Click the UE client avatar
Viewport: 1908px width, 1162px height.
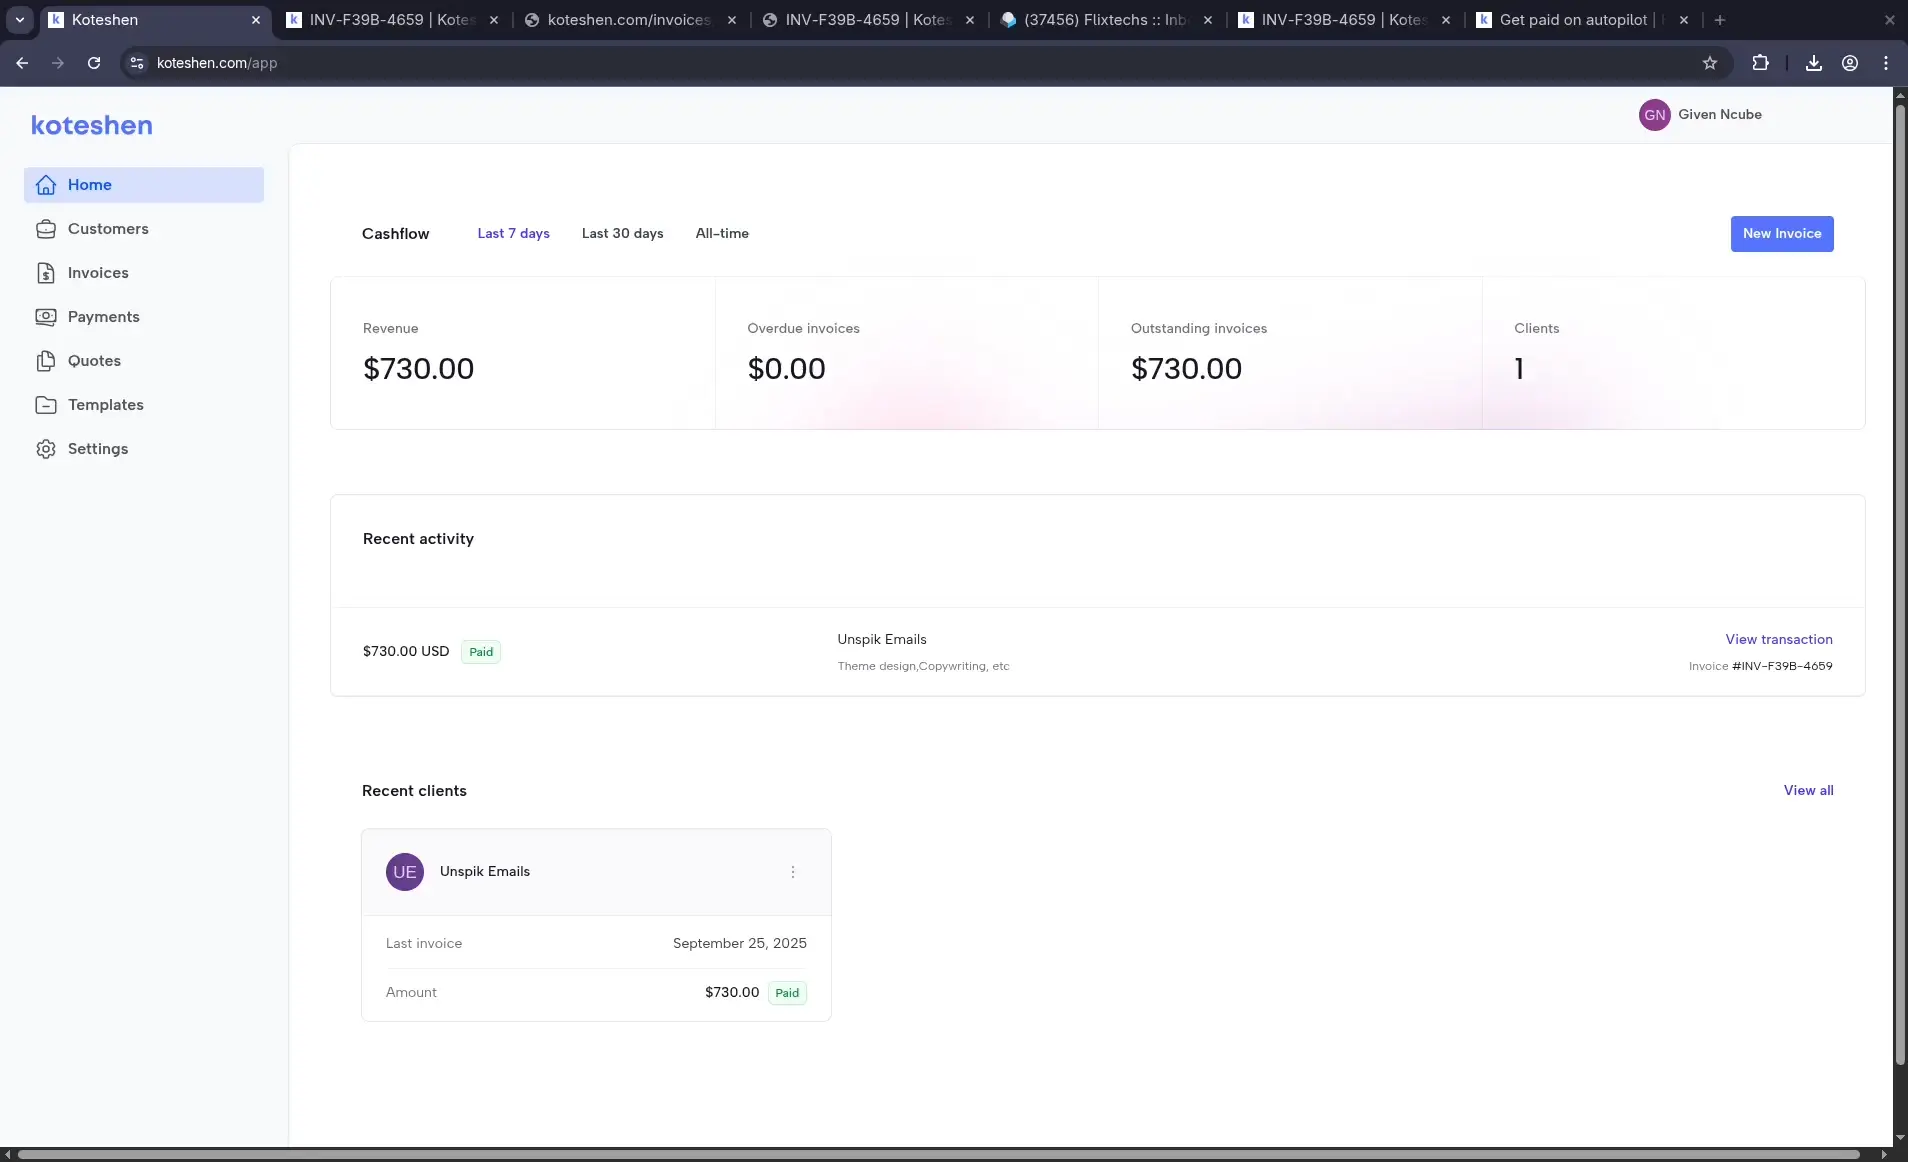tap(405, 872)
